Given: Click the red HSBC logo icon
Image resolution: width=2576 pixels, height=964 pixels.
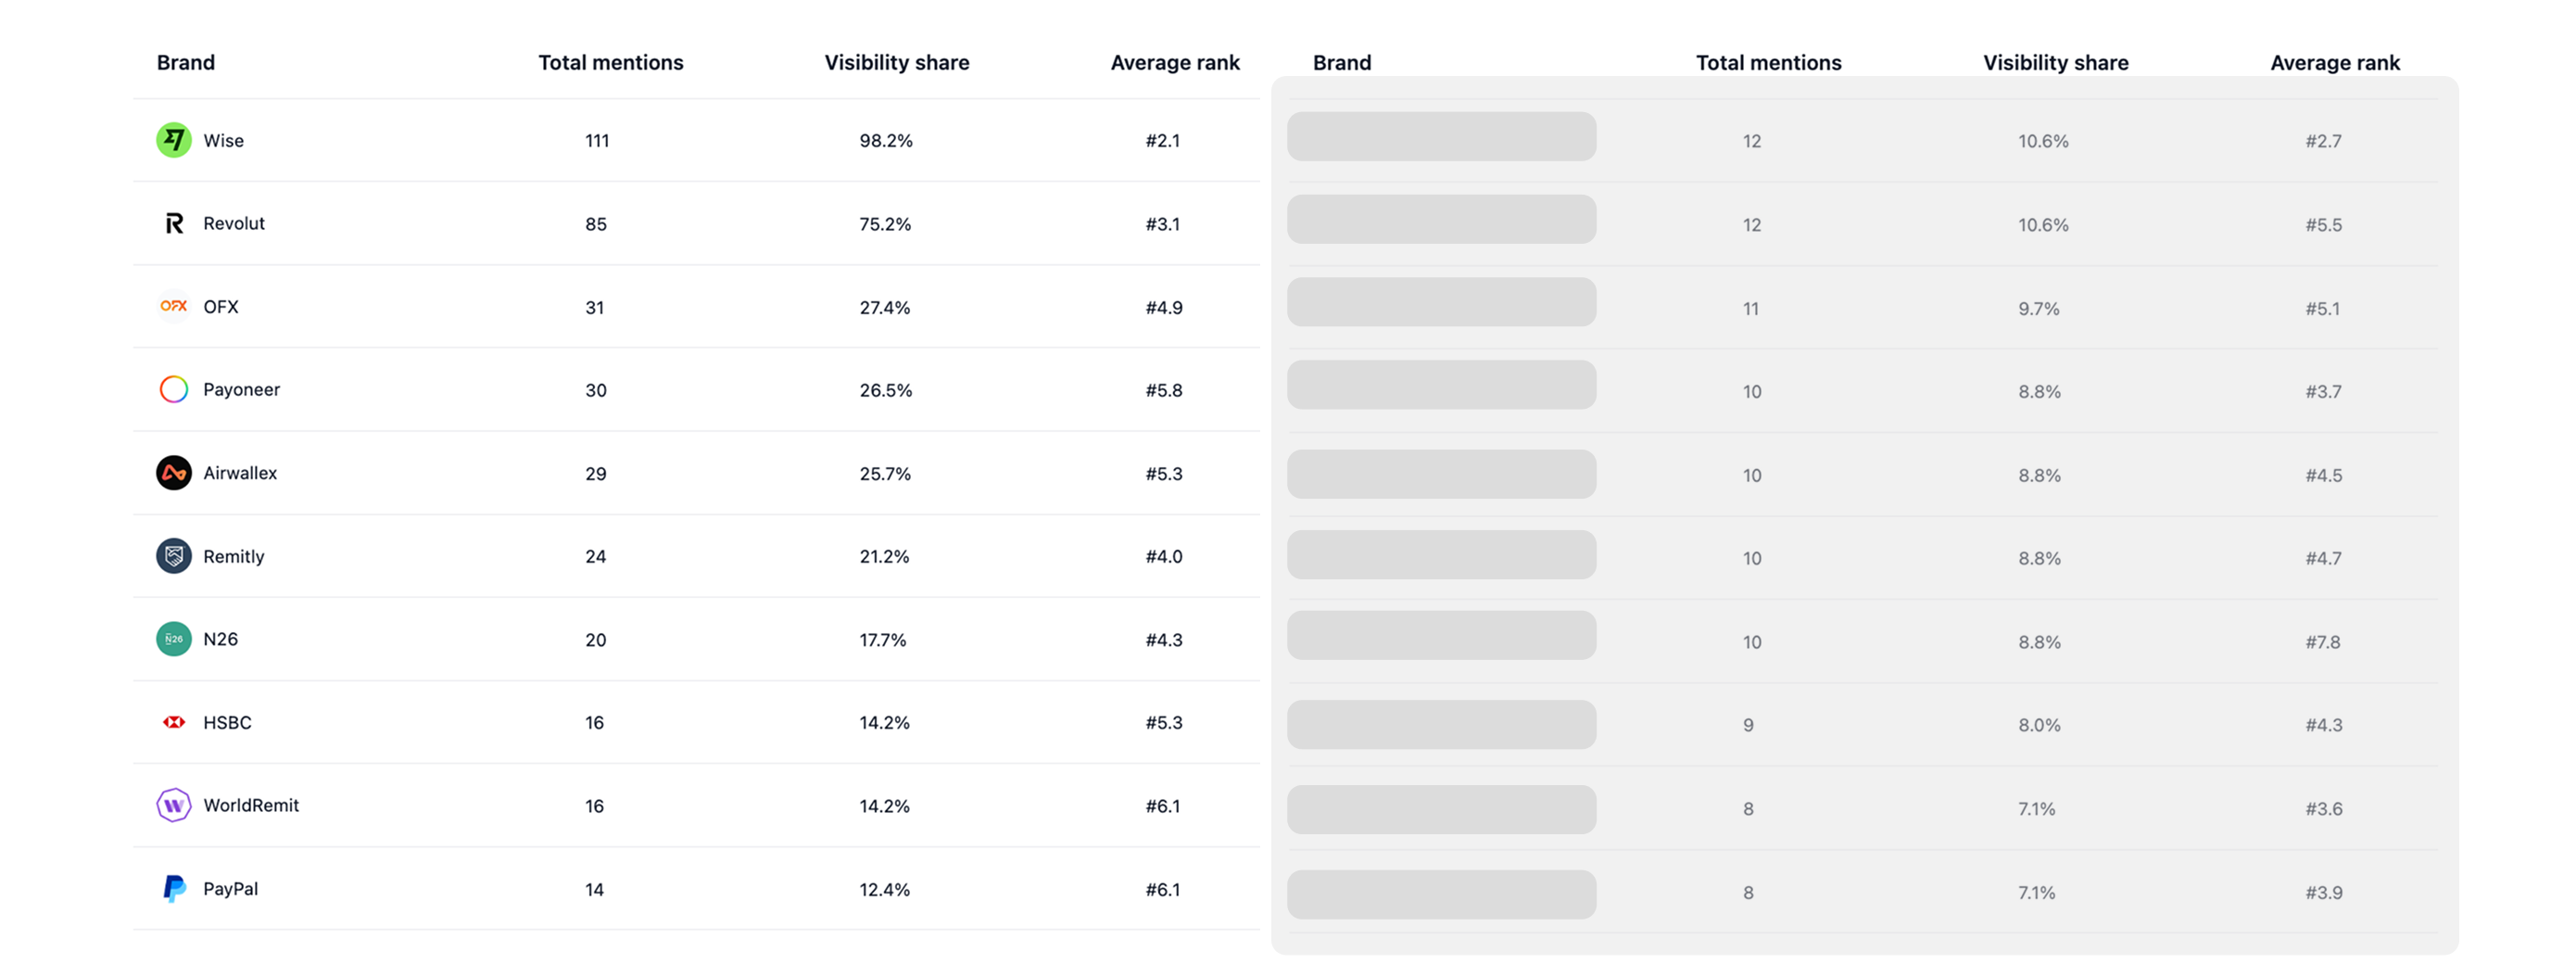Looking at the screenshot, I should (174, 722).
